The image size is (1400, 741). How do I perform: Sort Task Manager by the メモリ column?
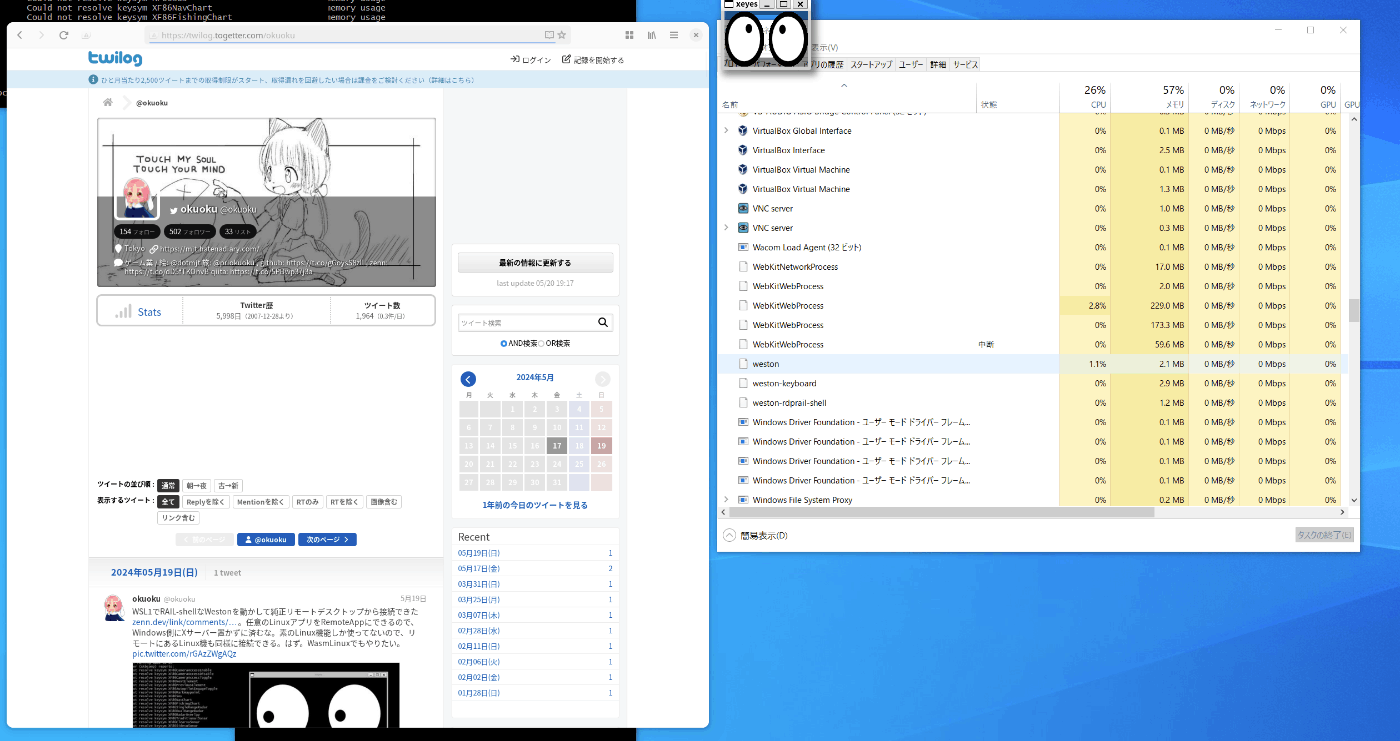coord(1149,97)
